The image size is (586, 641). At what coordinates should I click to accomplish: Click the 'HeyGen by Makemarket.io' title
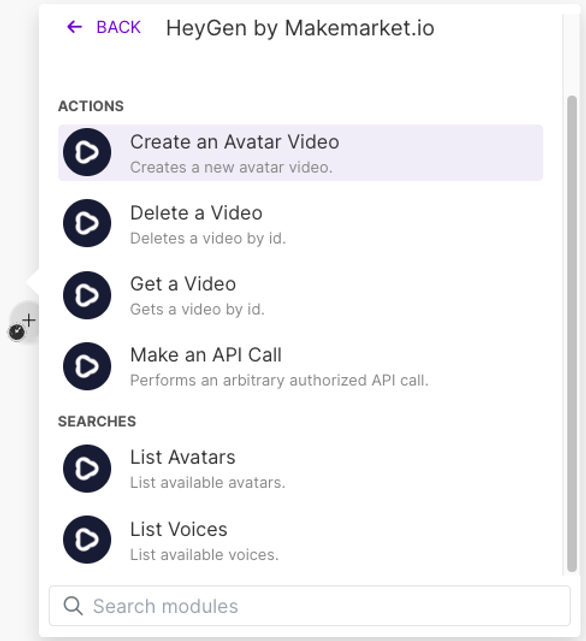click(x=300, y=29)
